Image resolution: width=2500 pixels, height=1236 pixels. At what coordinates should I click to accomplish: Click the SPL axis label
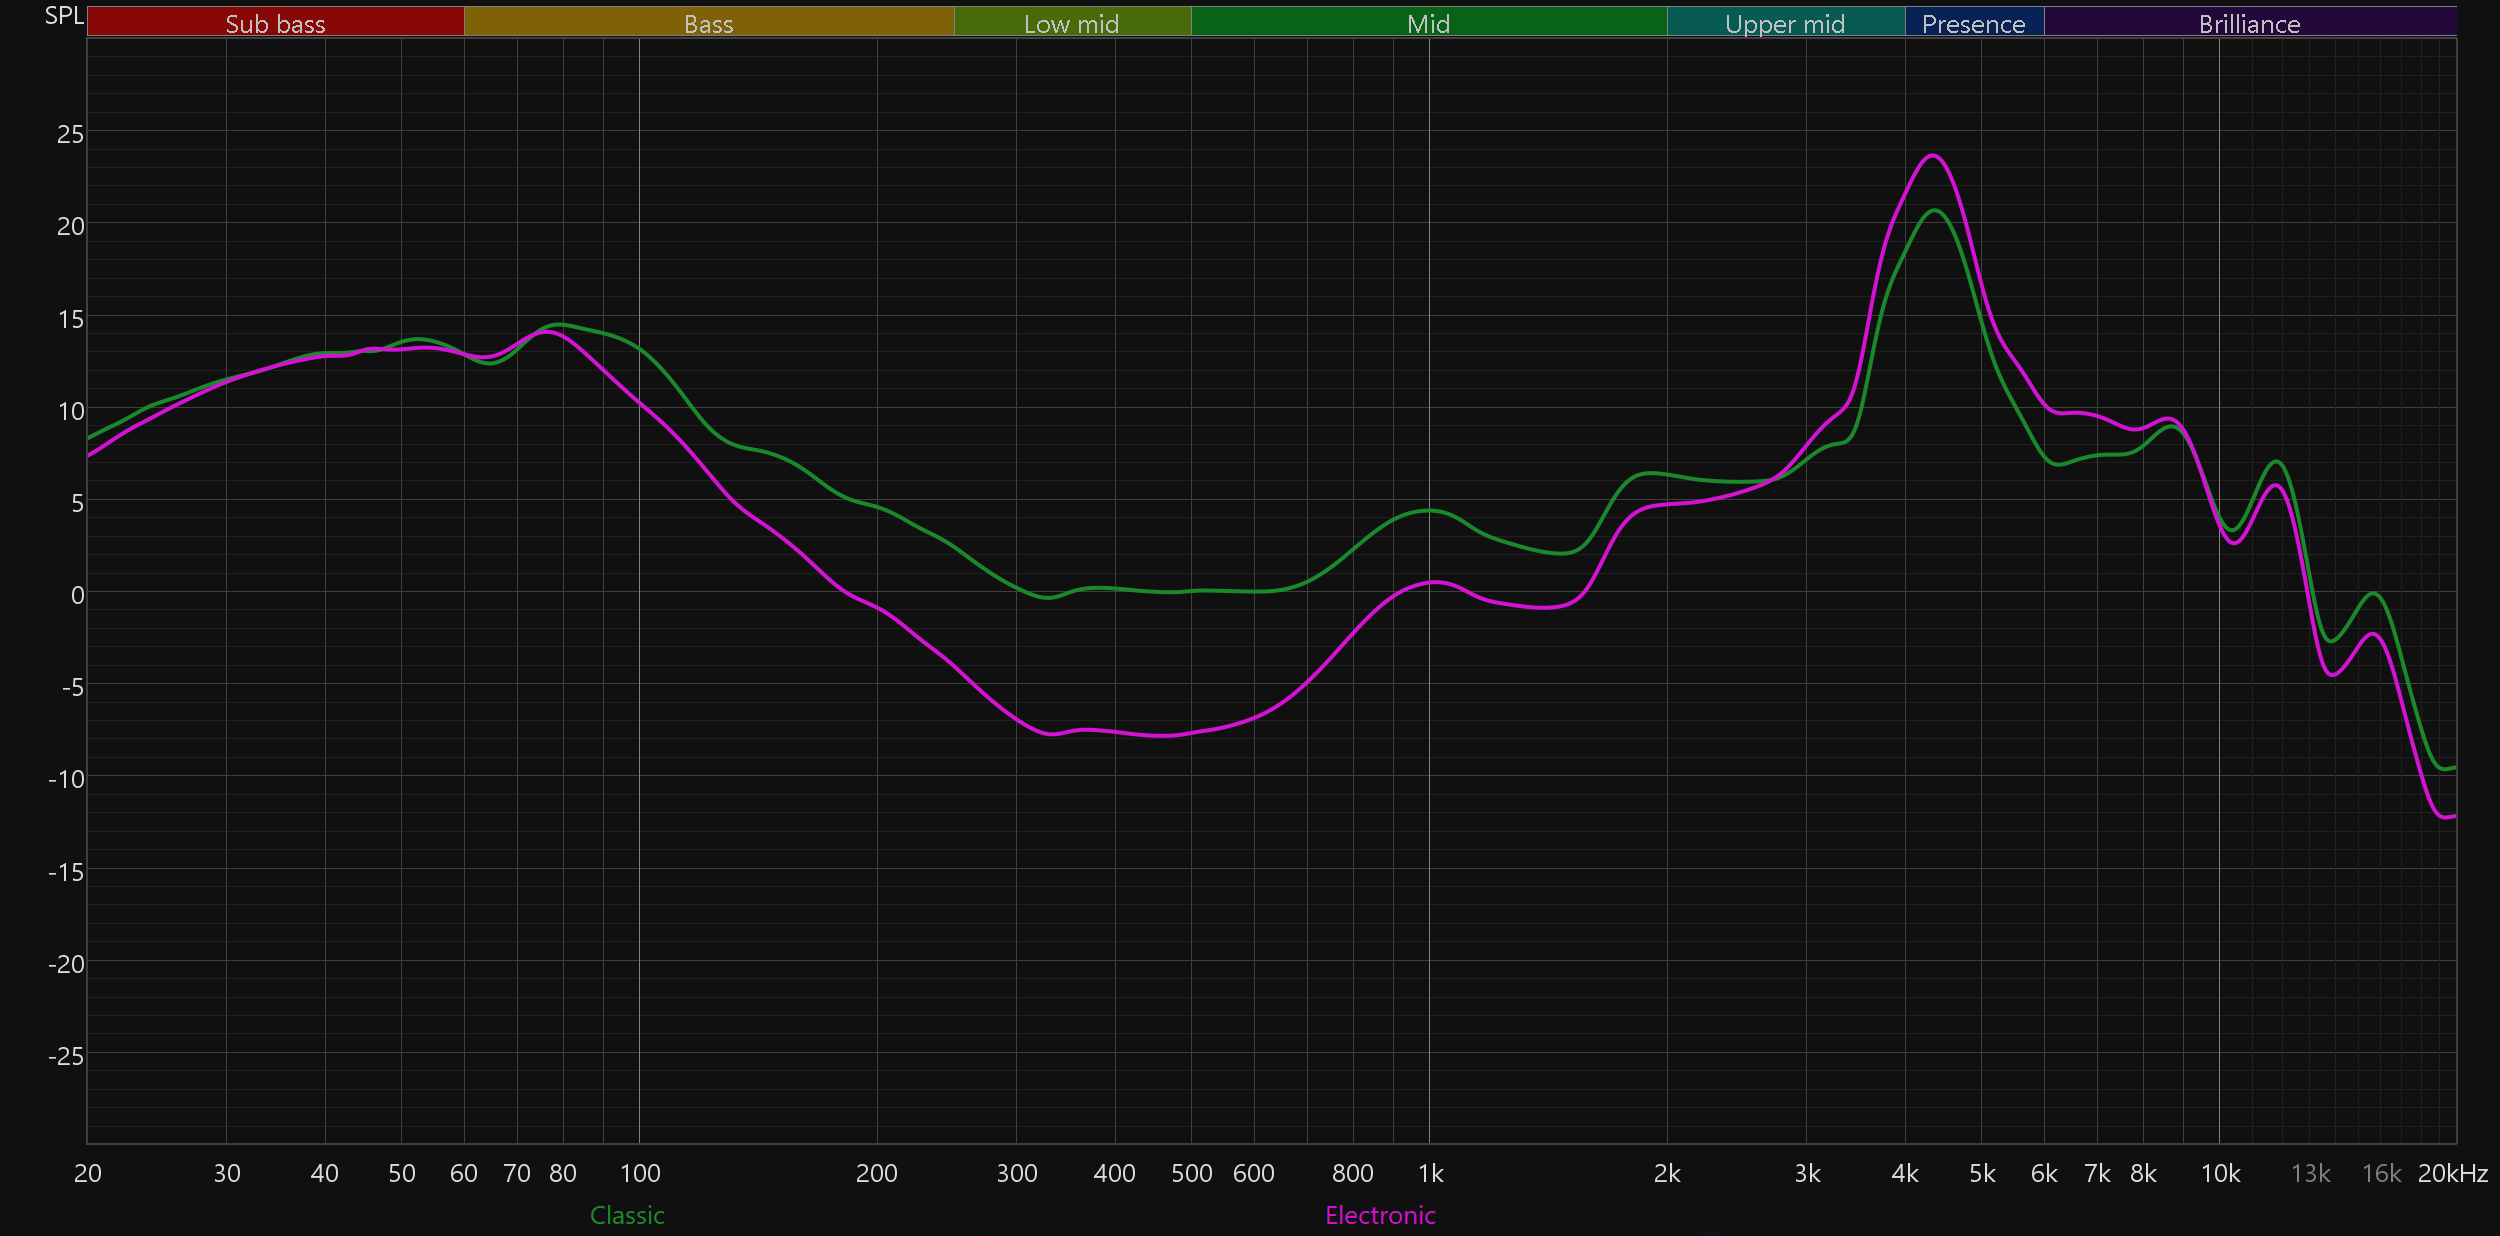64,16
